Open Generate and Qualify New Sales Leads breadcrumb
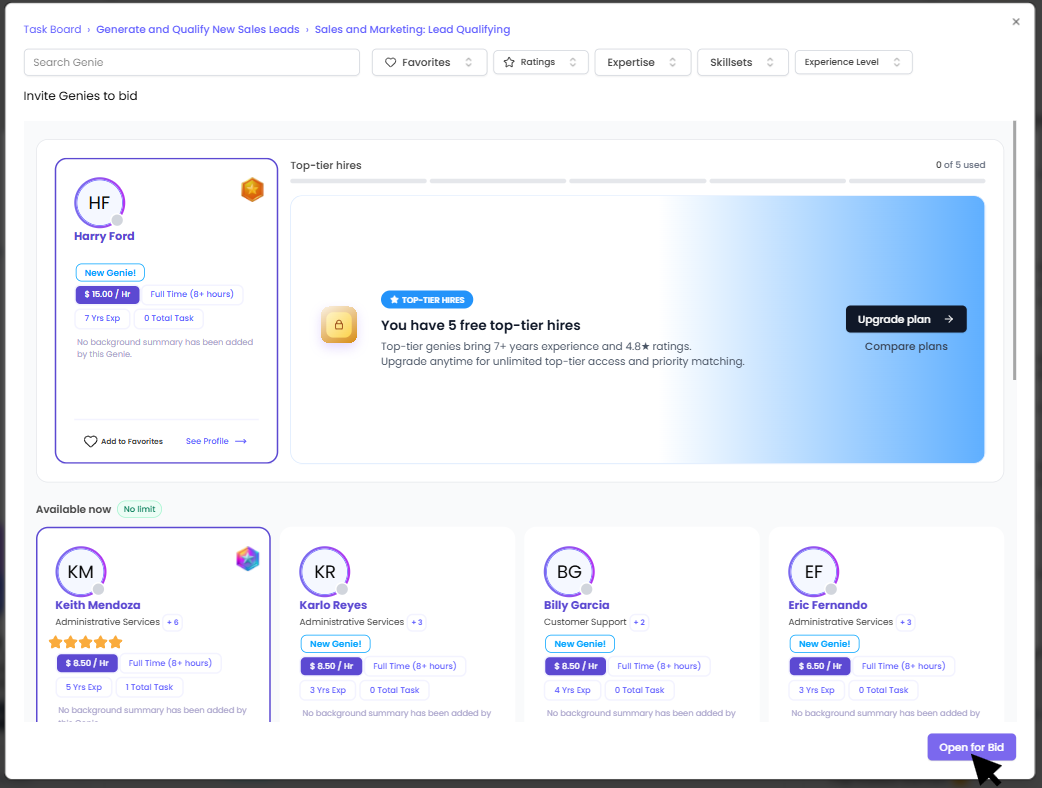 click(x=197, y=29)
